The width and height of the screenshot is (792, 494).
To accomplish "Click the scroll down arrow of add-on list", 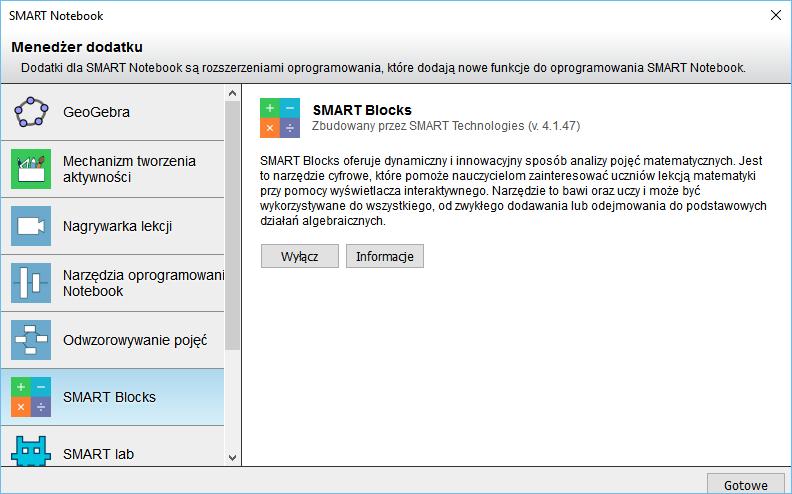I will point(232,458).
